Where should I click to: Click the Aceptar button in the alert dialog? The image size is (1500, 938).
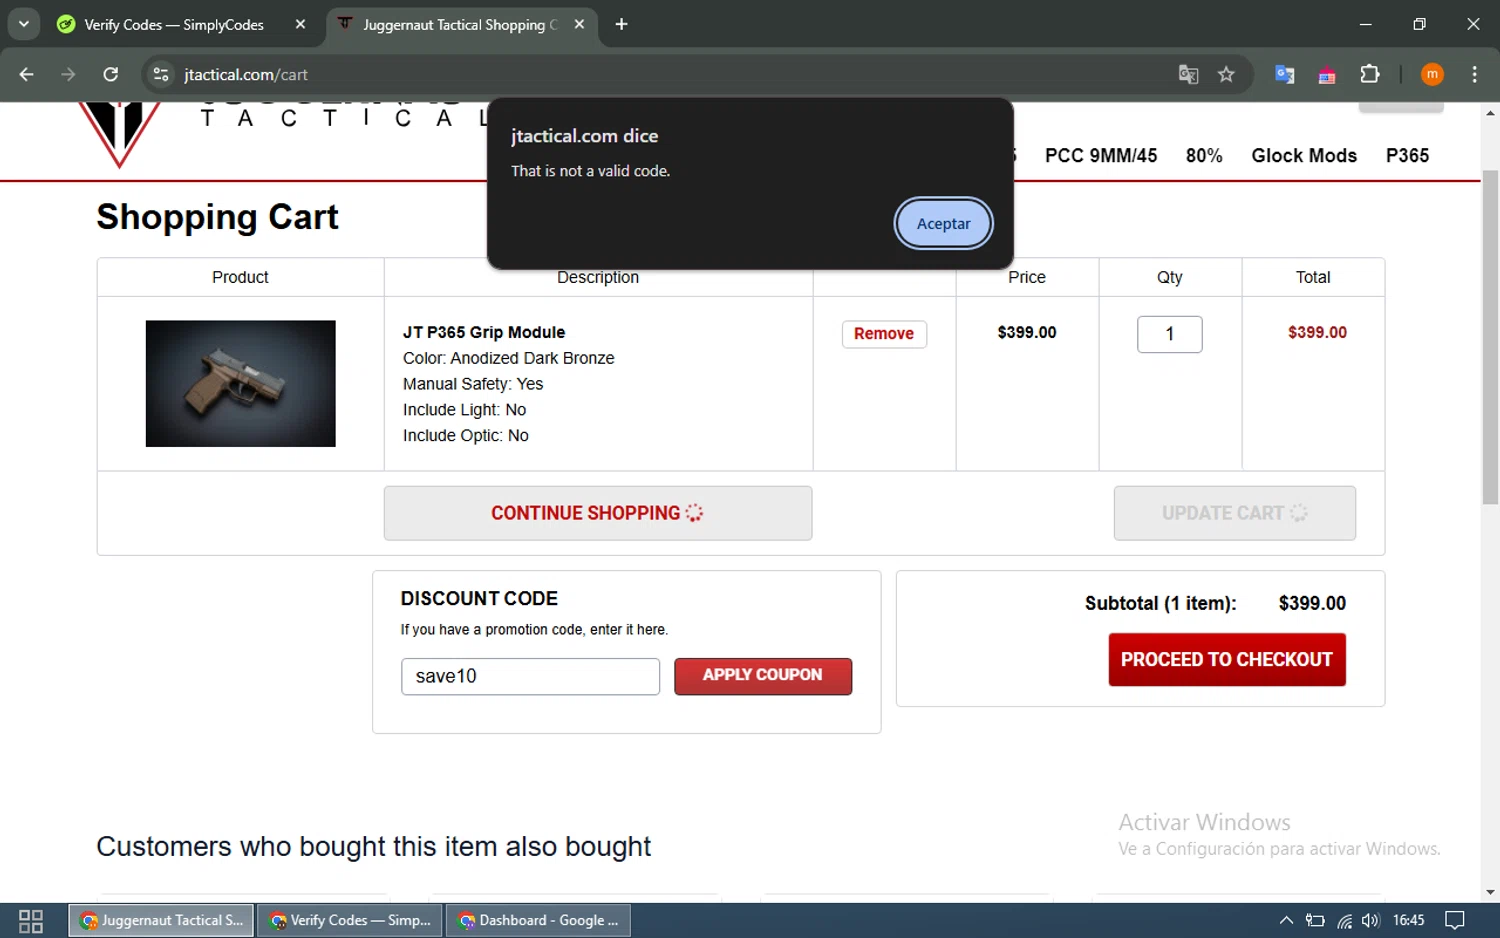pos(943,223)
